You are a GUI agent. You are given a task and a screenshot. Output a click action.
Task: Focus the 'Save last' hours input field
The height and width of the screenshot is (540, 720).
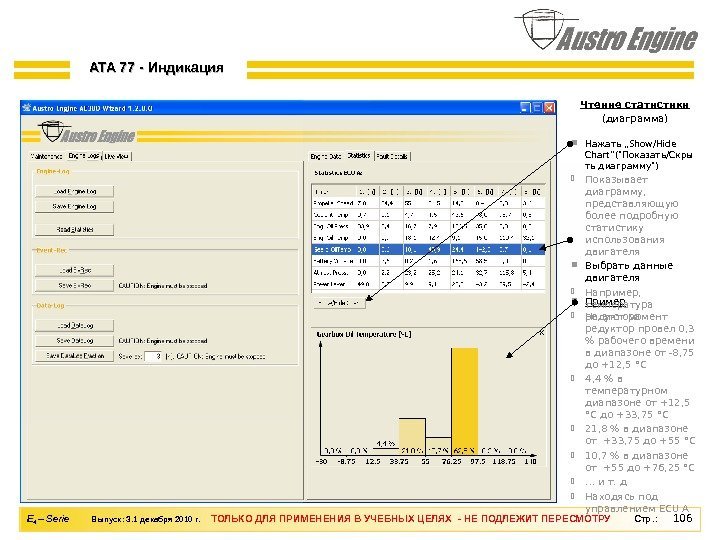(153, 356)
